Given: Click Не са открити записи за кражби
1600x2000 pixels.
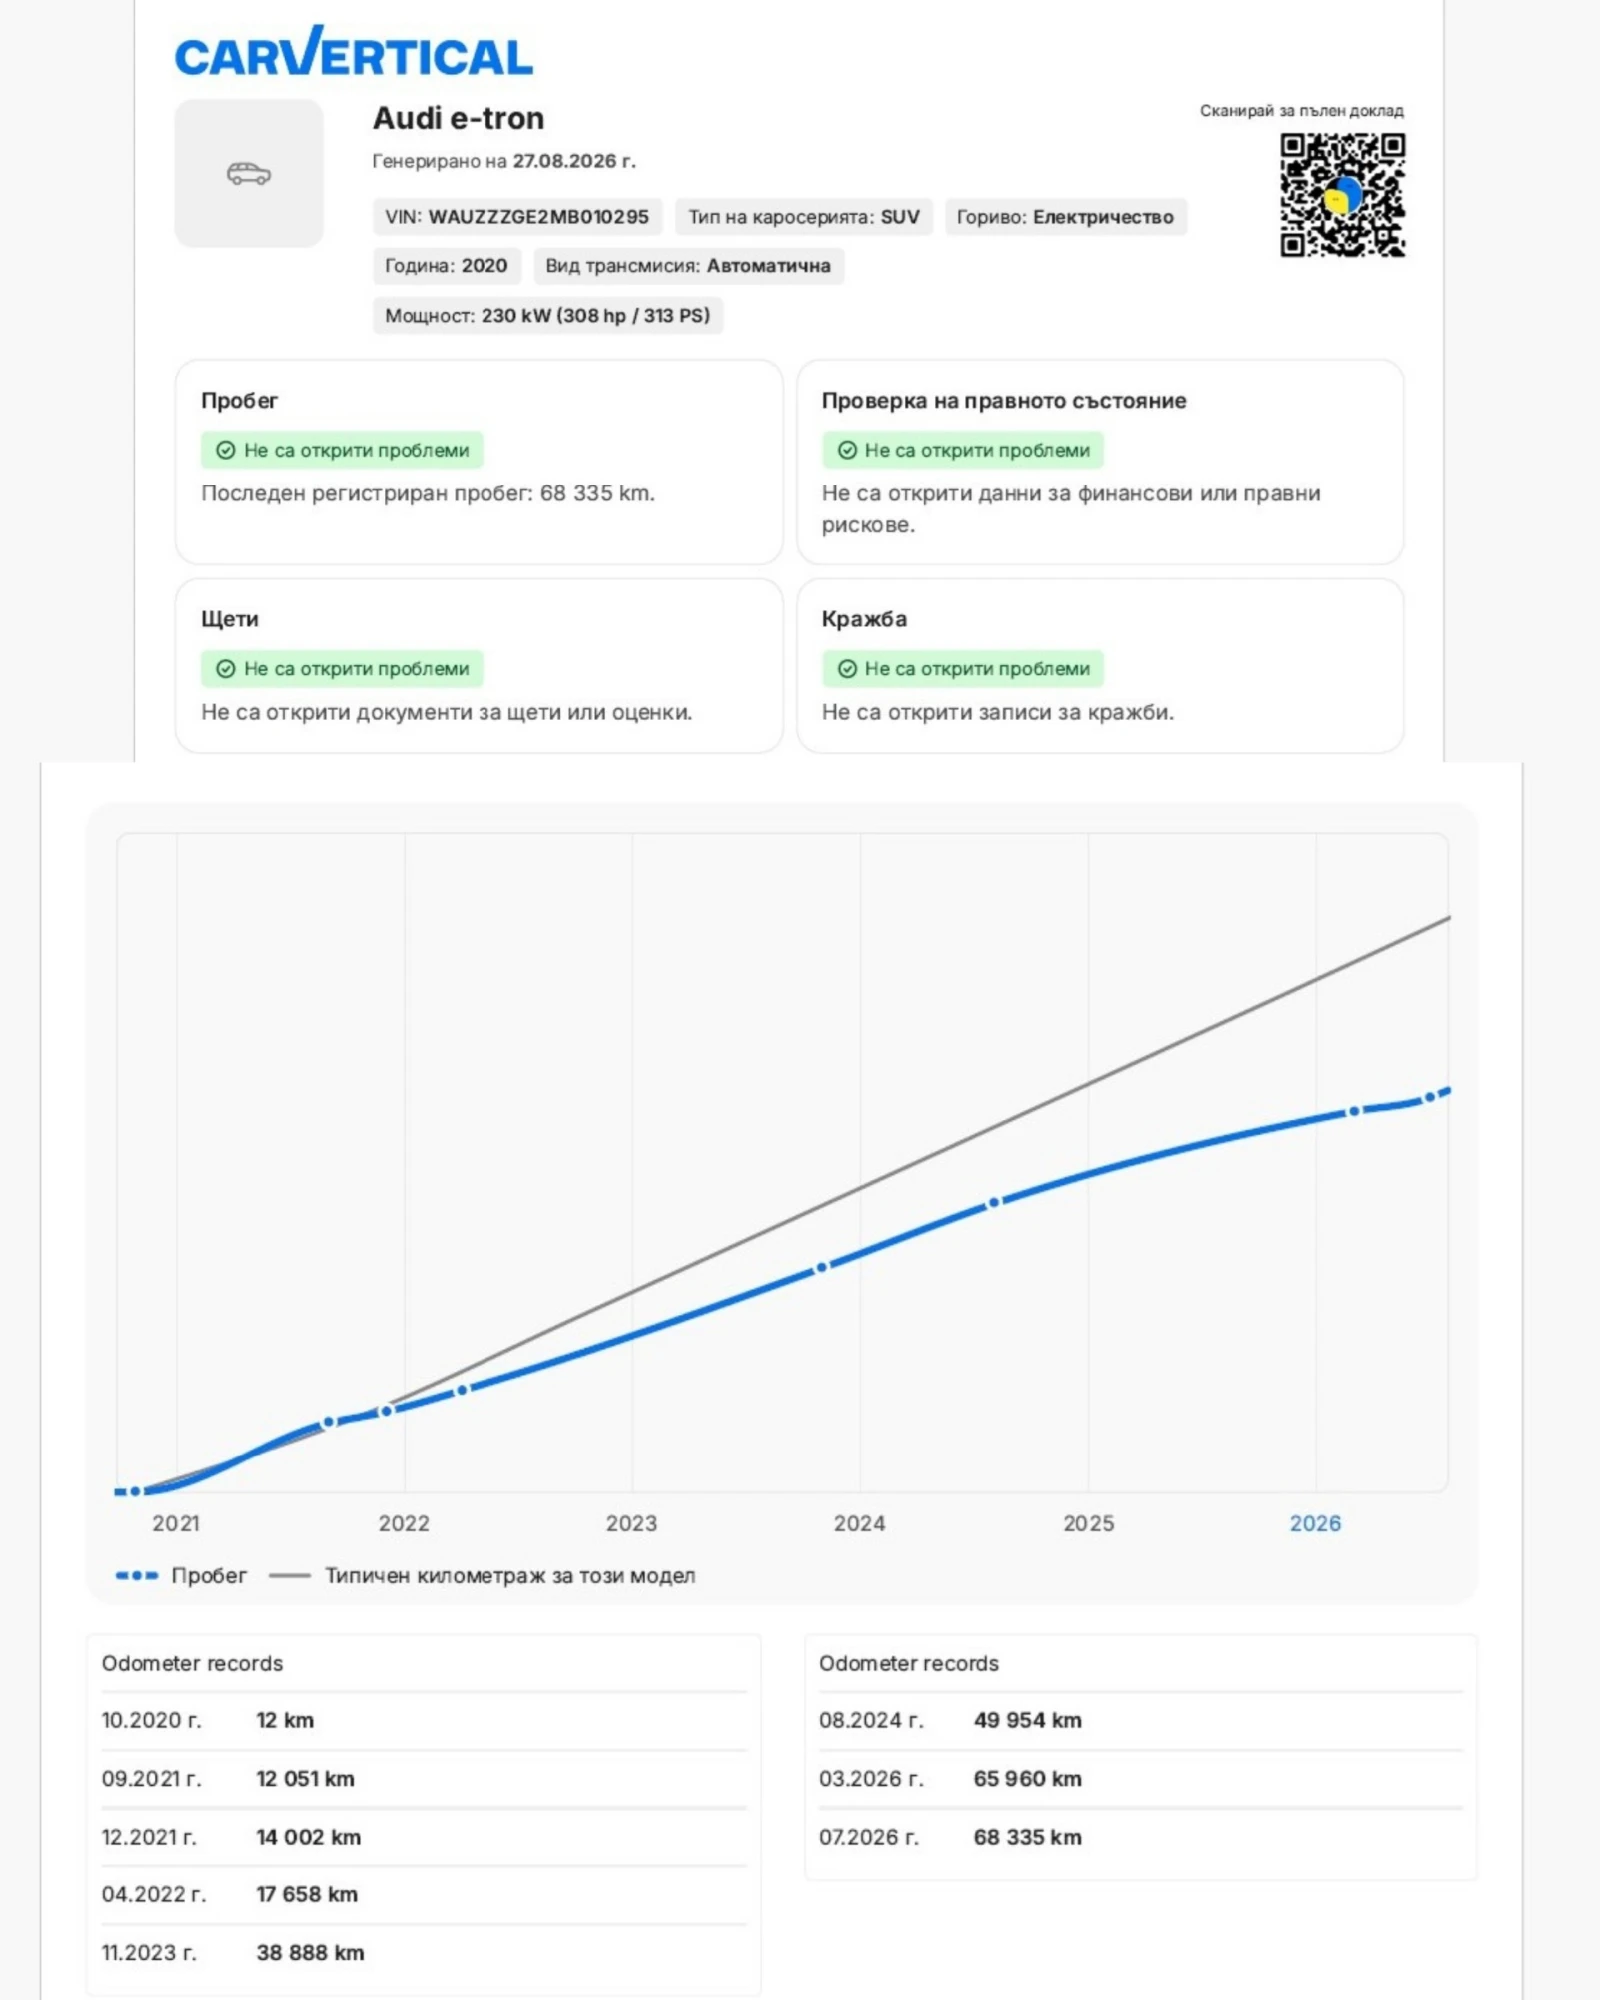Looking at the screenshot, I should 998,712.
